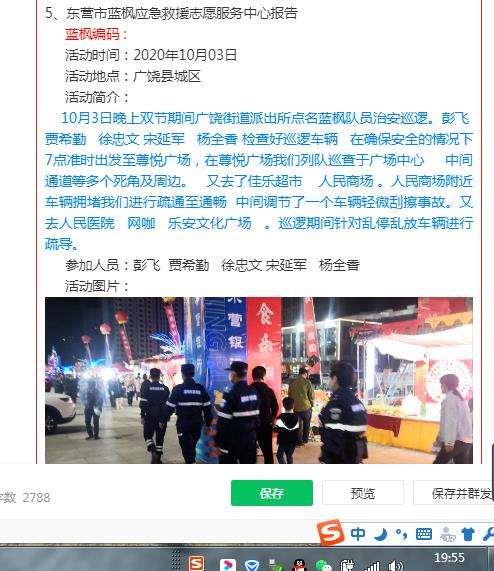
Task: Open Sogou toolbox wrench icon
Action: (x=488, y=534)
